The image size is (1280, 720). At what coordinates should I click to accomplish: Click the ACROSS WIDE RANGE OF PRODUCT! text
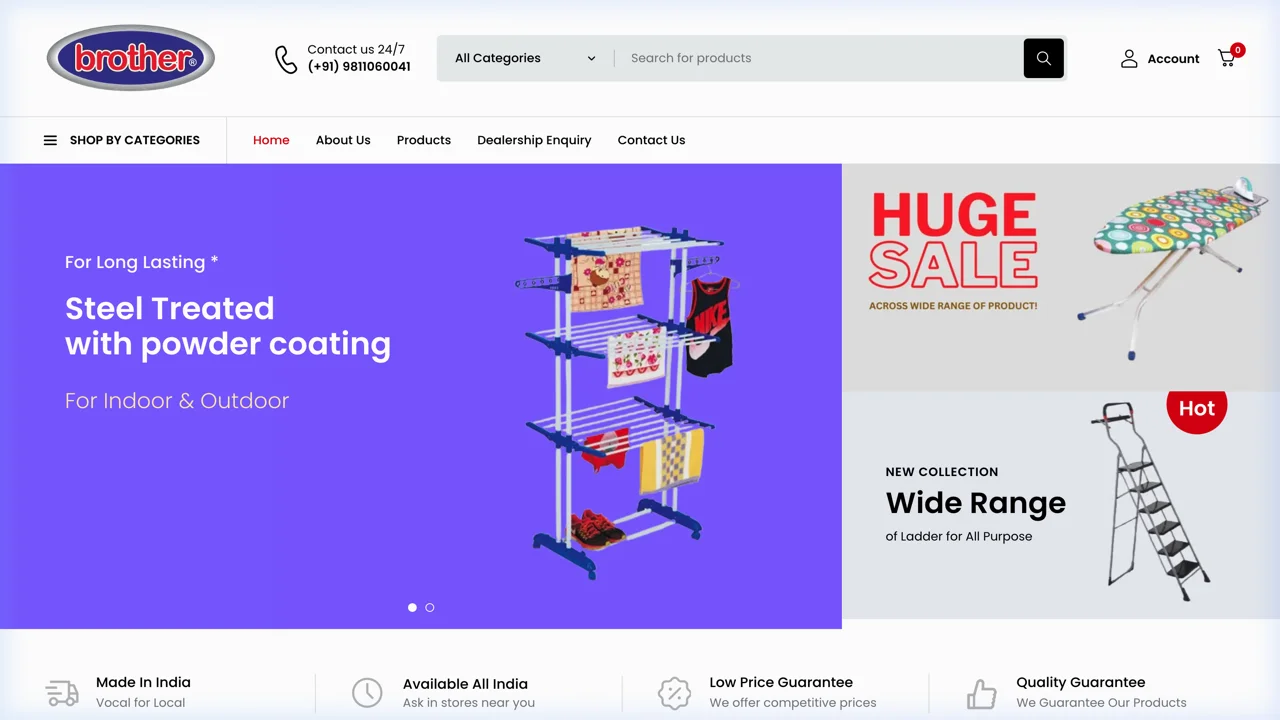coord(953,306)
